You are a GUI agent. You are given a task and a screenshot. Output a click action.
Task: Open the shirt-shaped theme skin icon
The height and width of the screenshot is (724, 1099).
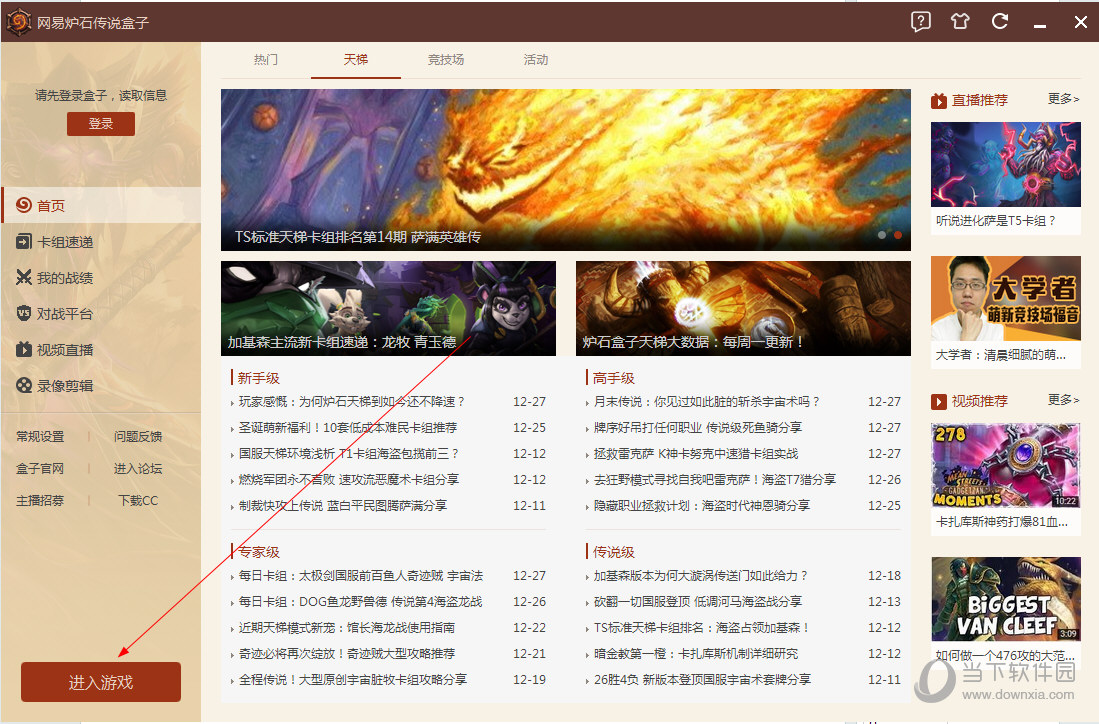959,21
